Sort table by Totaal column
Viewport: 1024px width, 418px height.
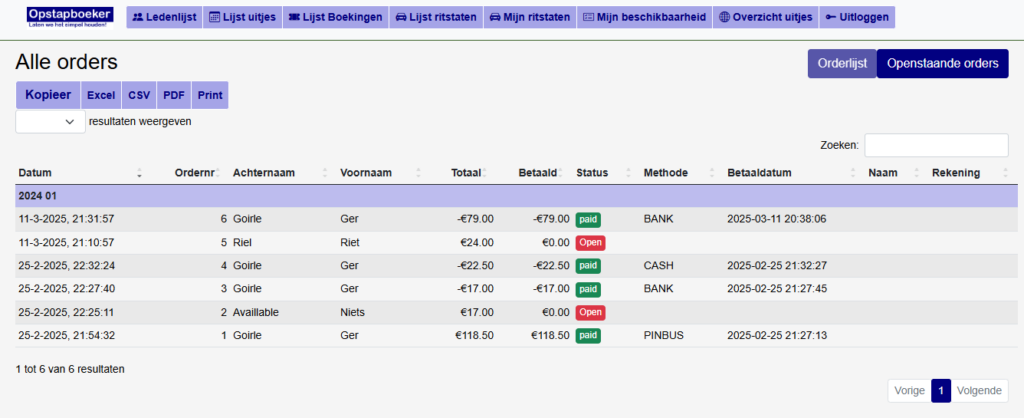pyautogui.click(x=466, y=173)
